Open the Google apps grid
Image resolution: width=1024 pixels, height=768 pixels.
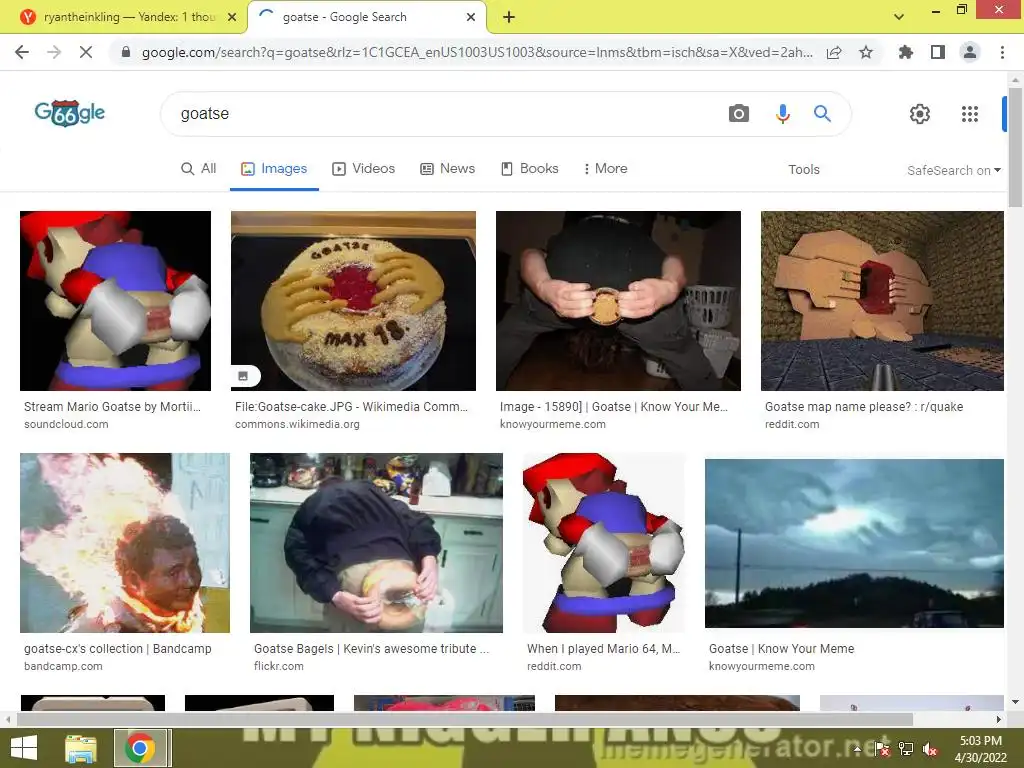point(970,114)
